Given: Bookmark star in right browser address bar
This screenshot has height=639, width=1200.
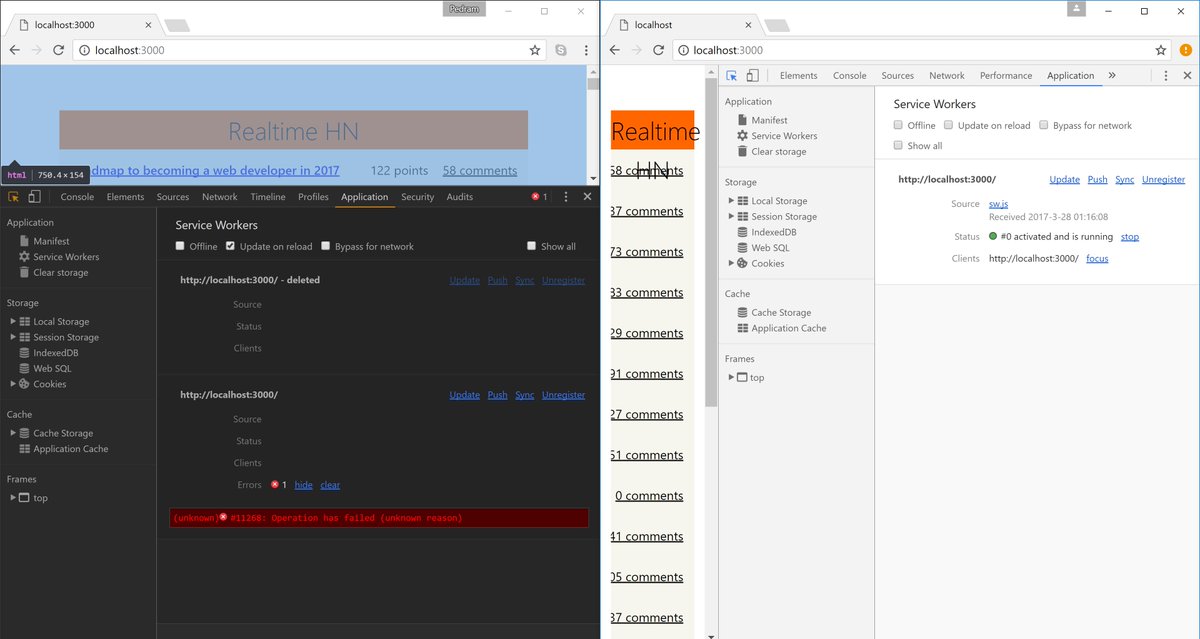Looking at the screenshot, I should pyautogui.click(x=1161, y=50).
